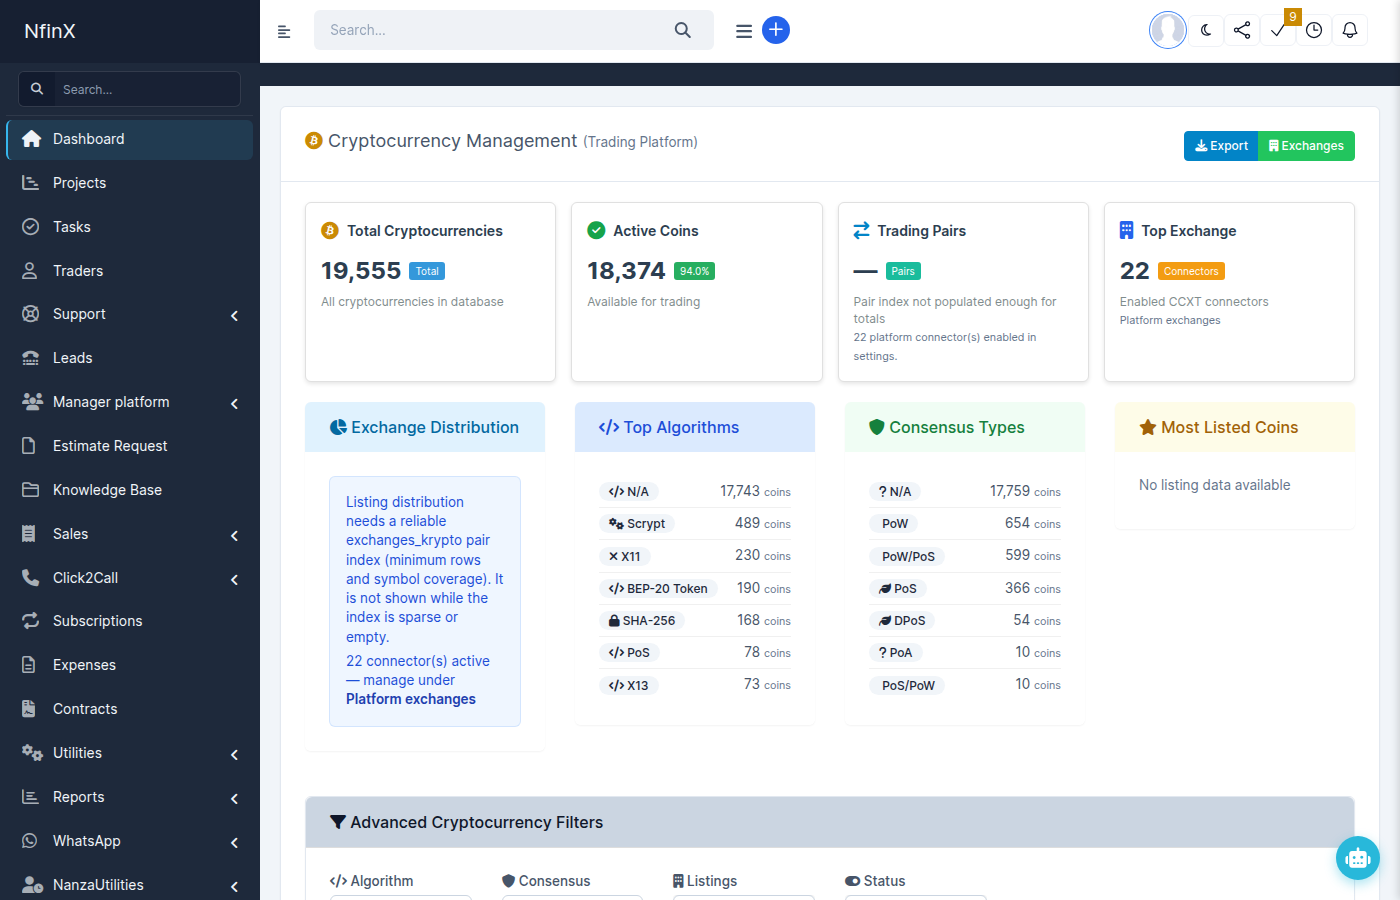The image size is (1400, 900).
Task: Expand the NanzaUtilities submenu
Action: coord(129,885)
